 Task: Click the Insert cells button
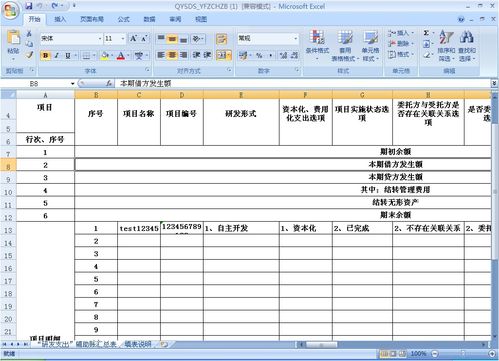[401, 33]
